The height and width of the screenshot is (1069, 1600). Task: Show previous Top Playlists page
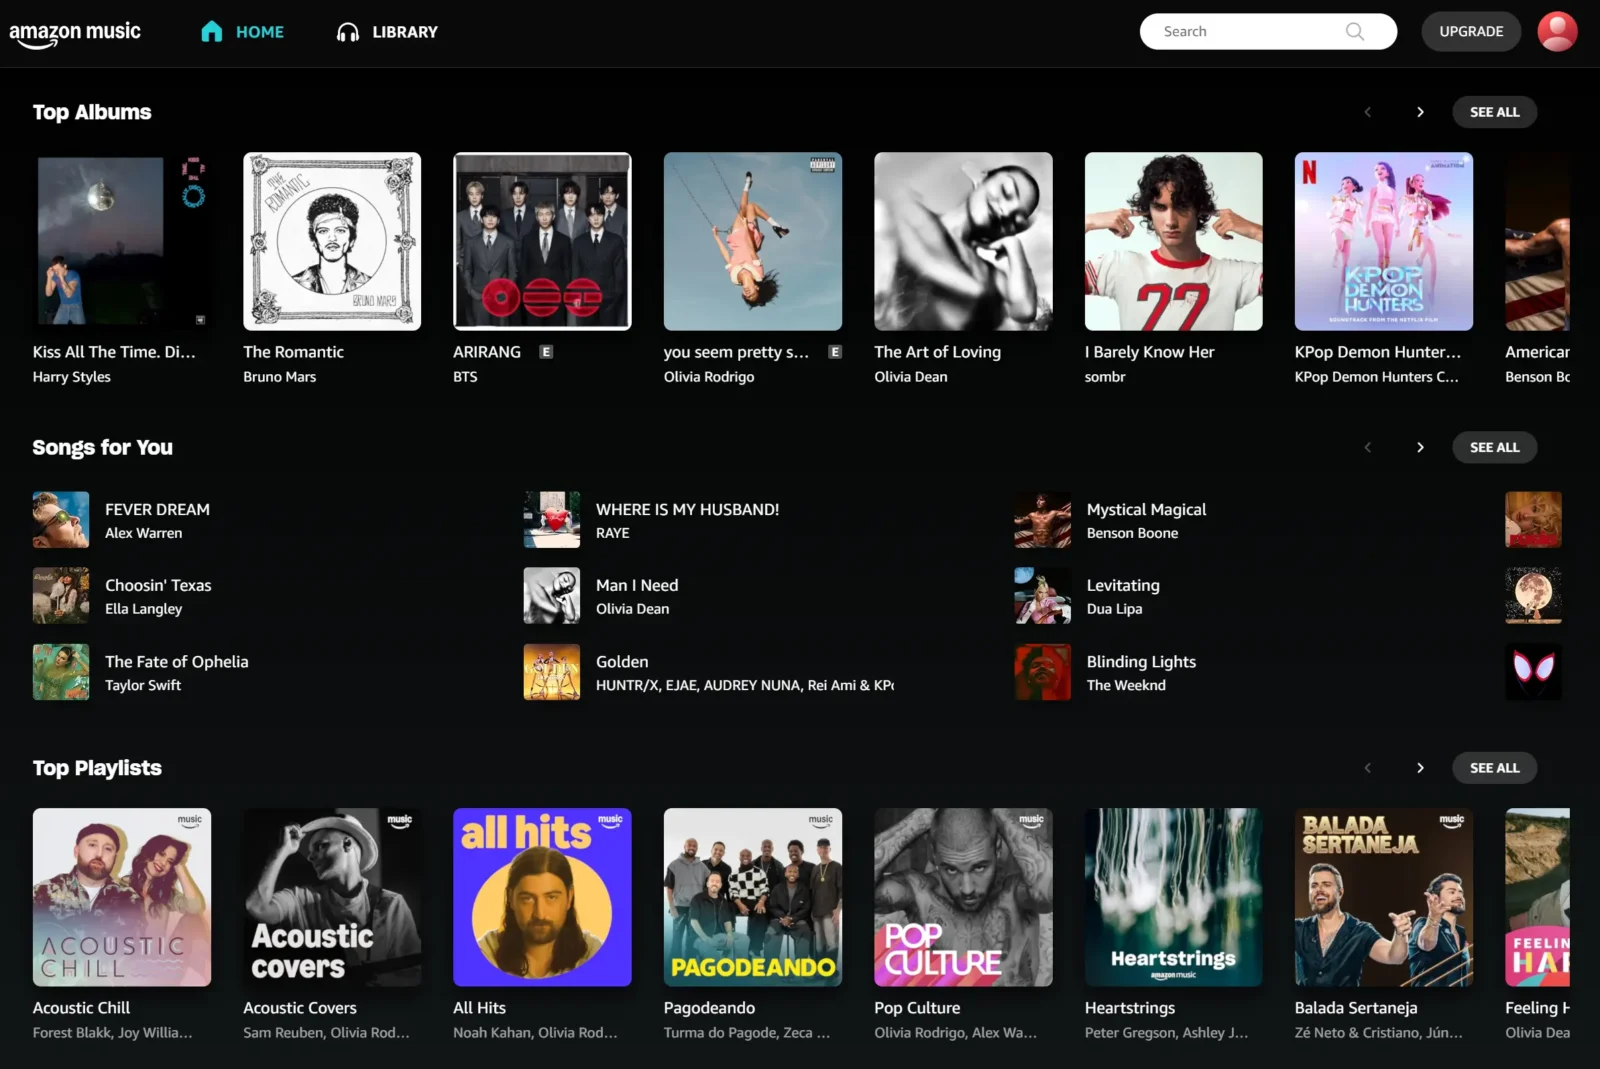click(x=1368, y=768)
